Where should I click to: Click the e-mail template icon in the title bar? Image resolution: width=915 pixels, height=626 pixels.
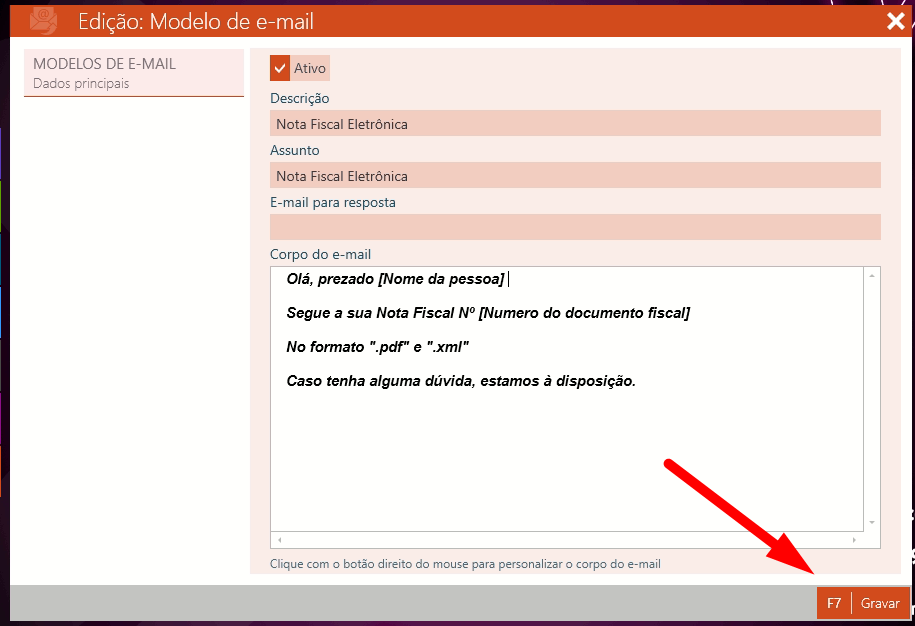(43, 21)
